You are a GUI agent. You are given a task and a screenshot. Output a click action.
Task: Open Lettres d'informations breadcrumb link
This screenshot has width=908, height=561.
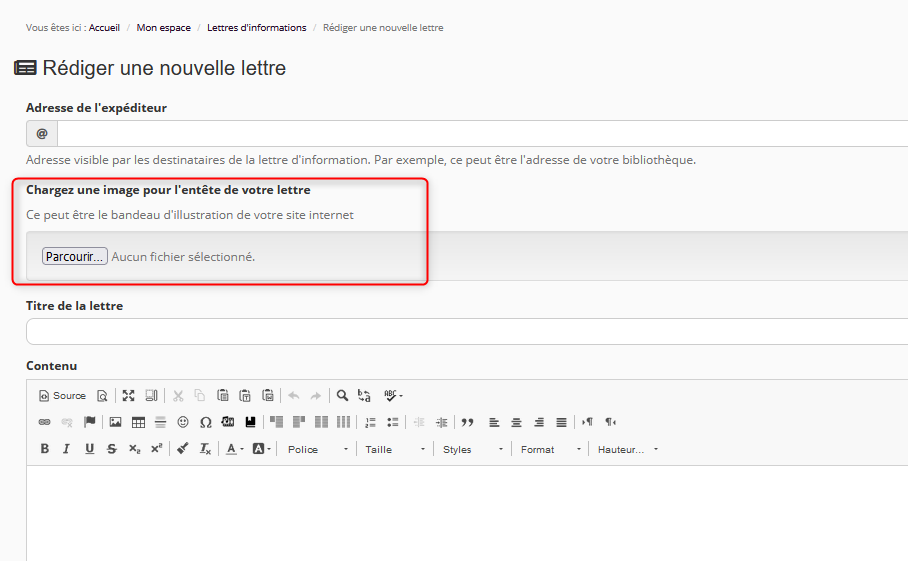point(256,28)
